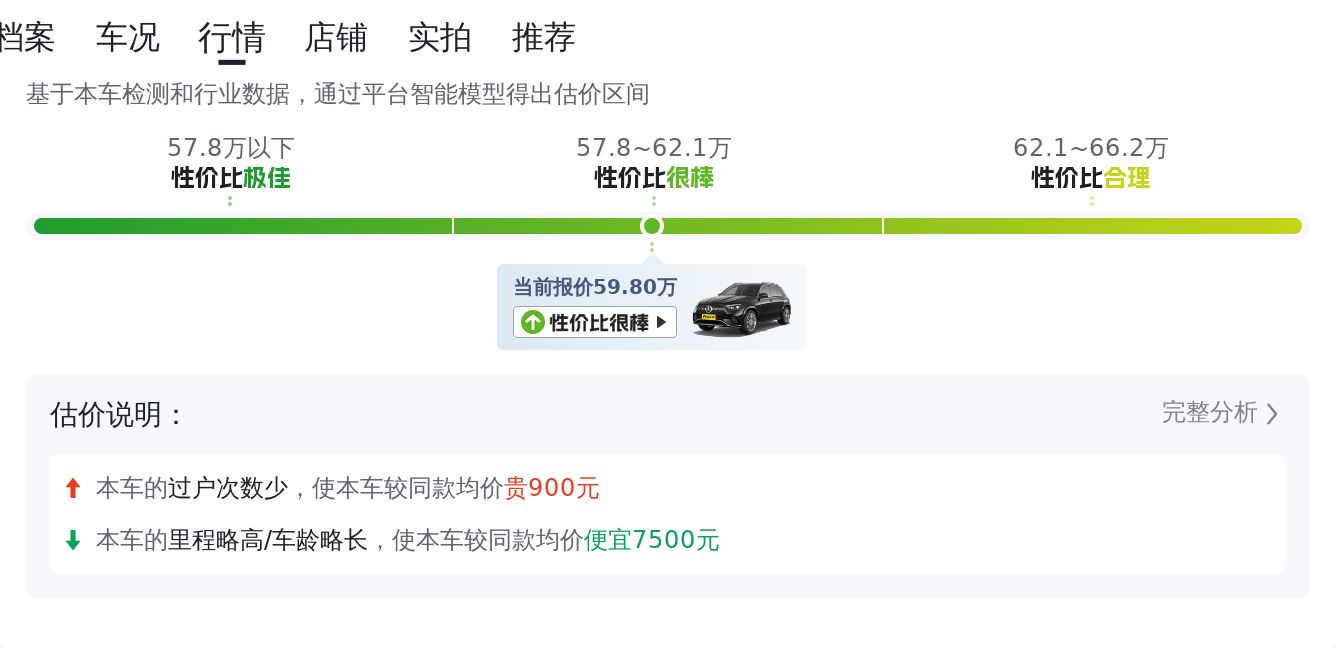Go to the 实拍 tab
Viewport: 1336px width, 648px height.
coord(440,38)
